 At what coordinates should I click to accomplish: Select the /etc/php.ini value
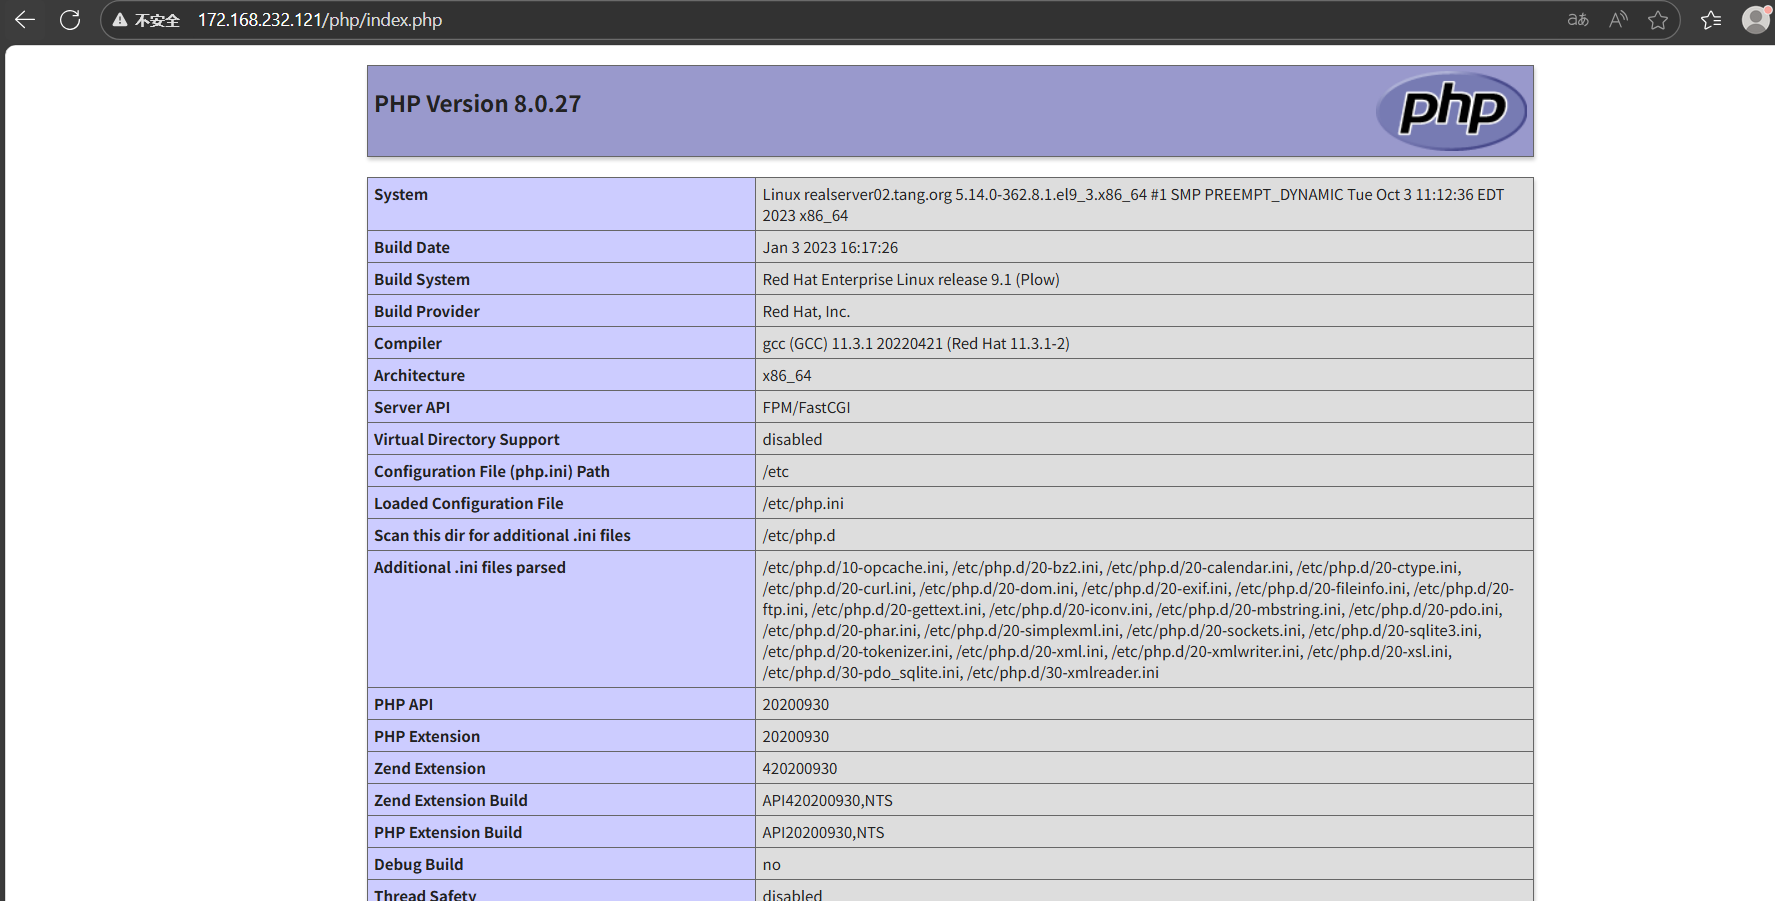pos(803,504)
